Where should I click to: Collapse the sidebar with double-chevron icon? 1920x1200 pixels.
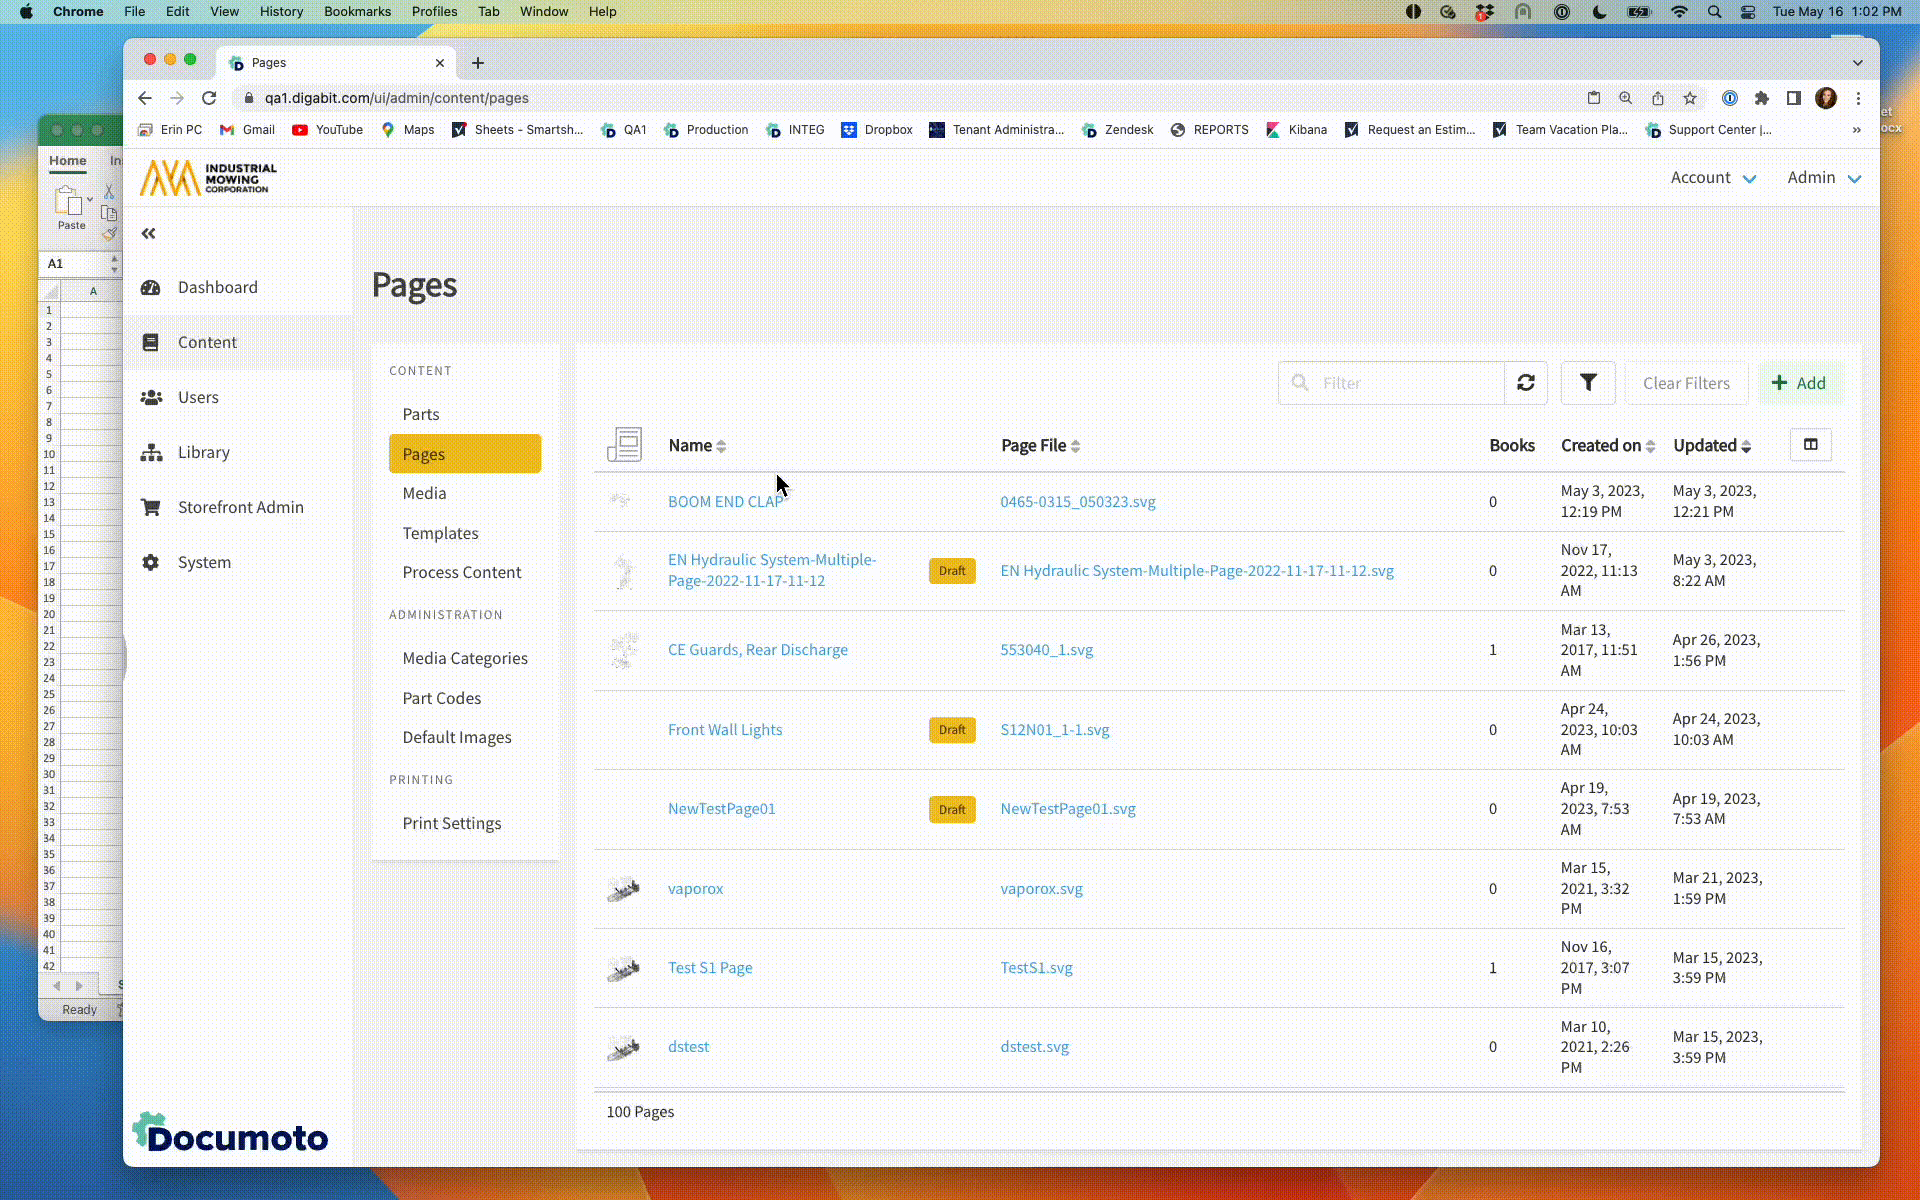[x=148, y=233]
